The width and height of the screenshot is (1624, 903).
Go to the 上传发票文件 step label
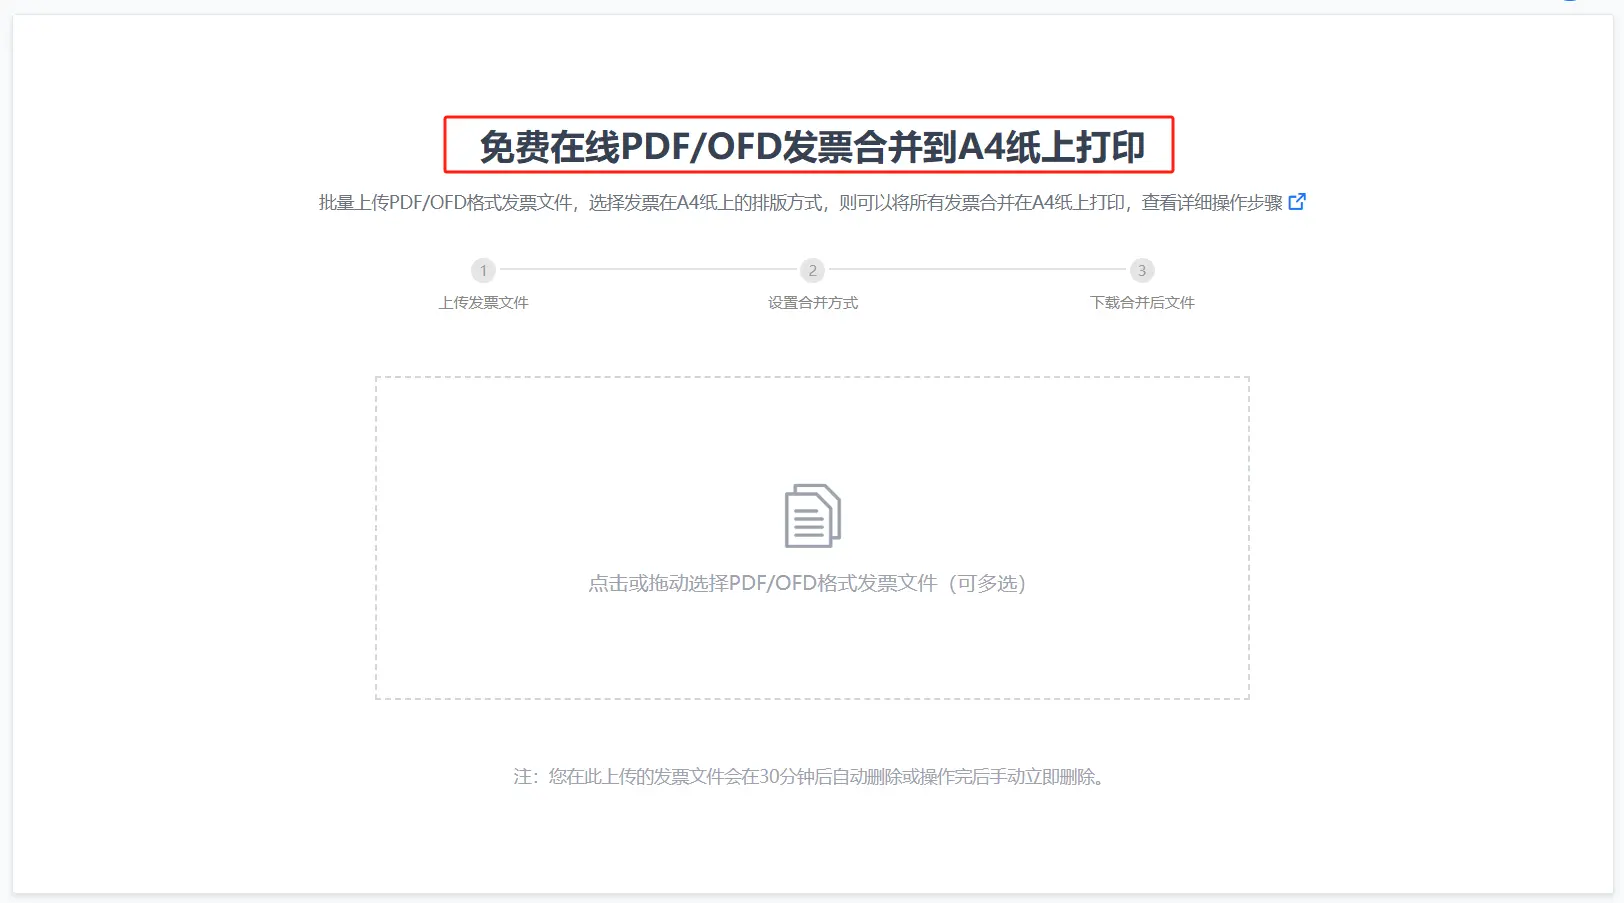click(x=483, y=303)
